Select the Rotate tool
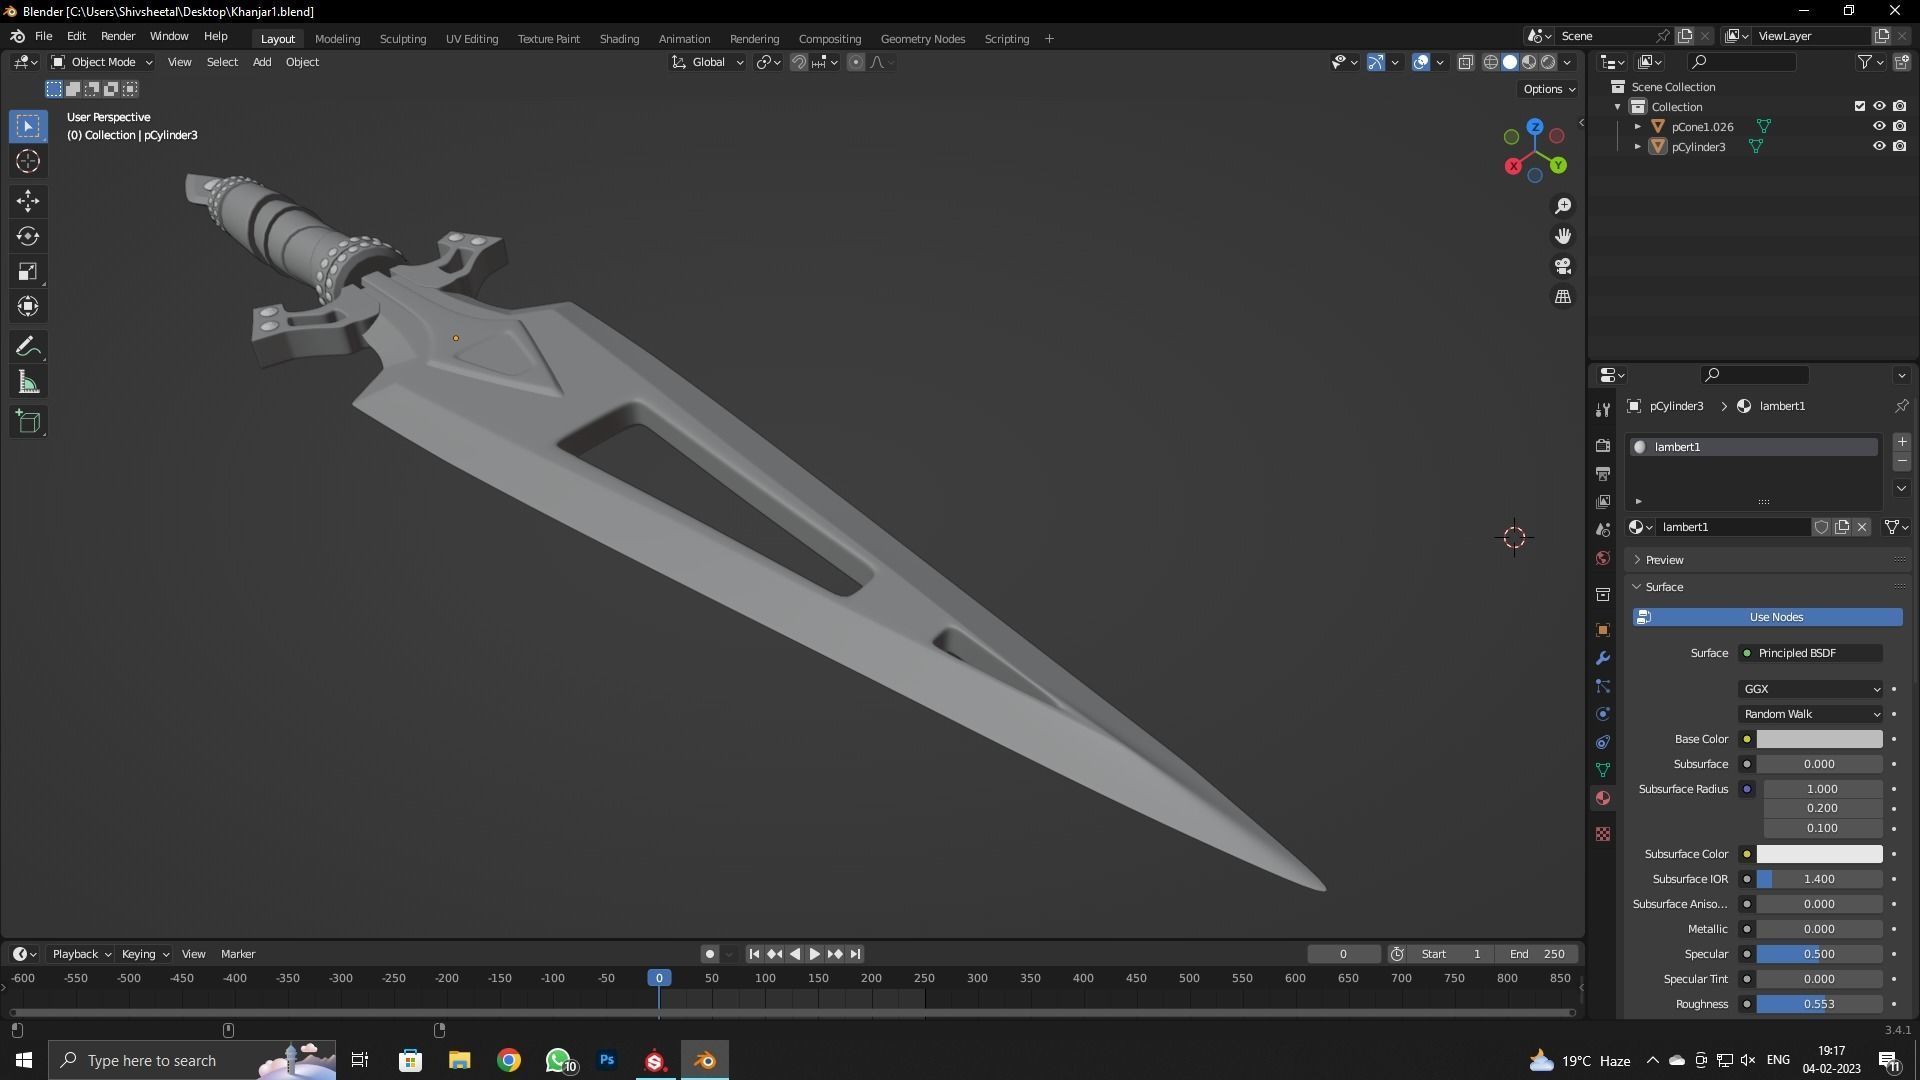 (27, 236)
